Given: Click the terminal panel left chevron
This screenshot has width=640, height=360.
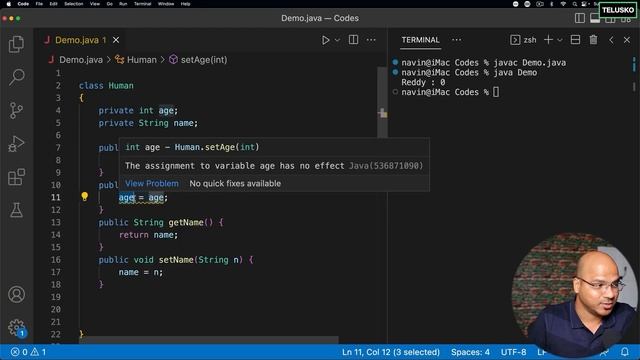Looking at the screenshot, I should [611, 40].
